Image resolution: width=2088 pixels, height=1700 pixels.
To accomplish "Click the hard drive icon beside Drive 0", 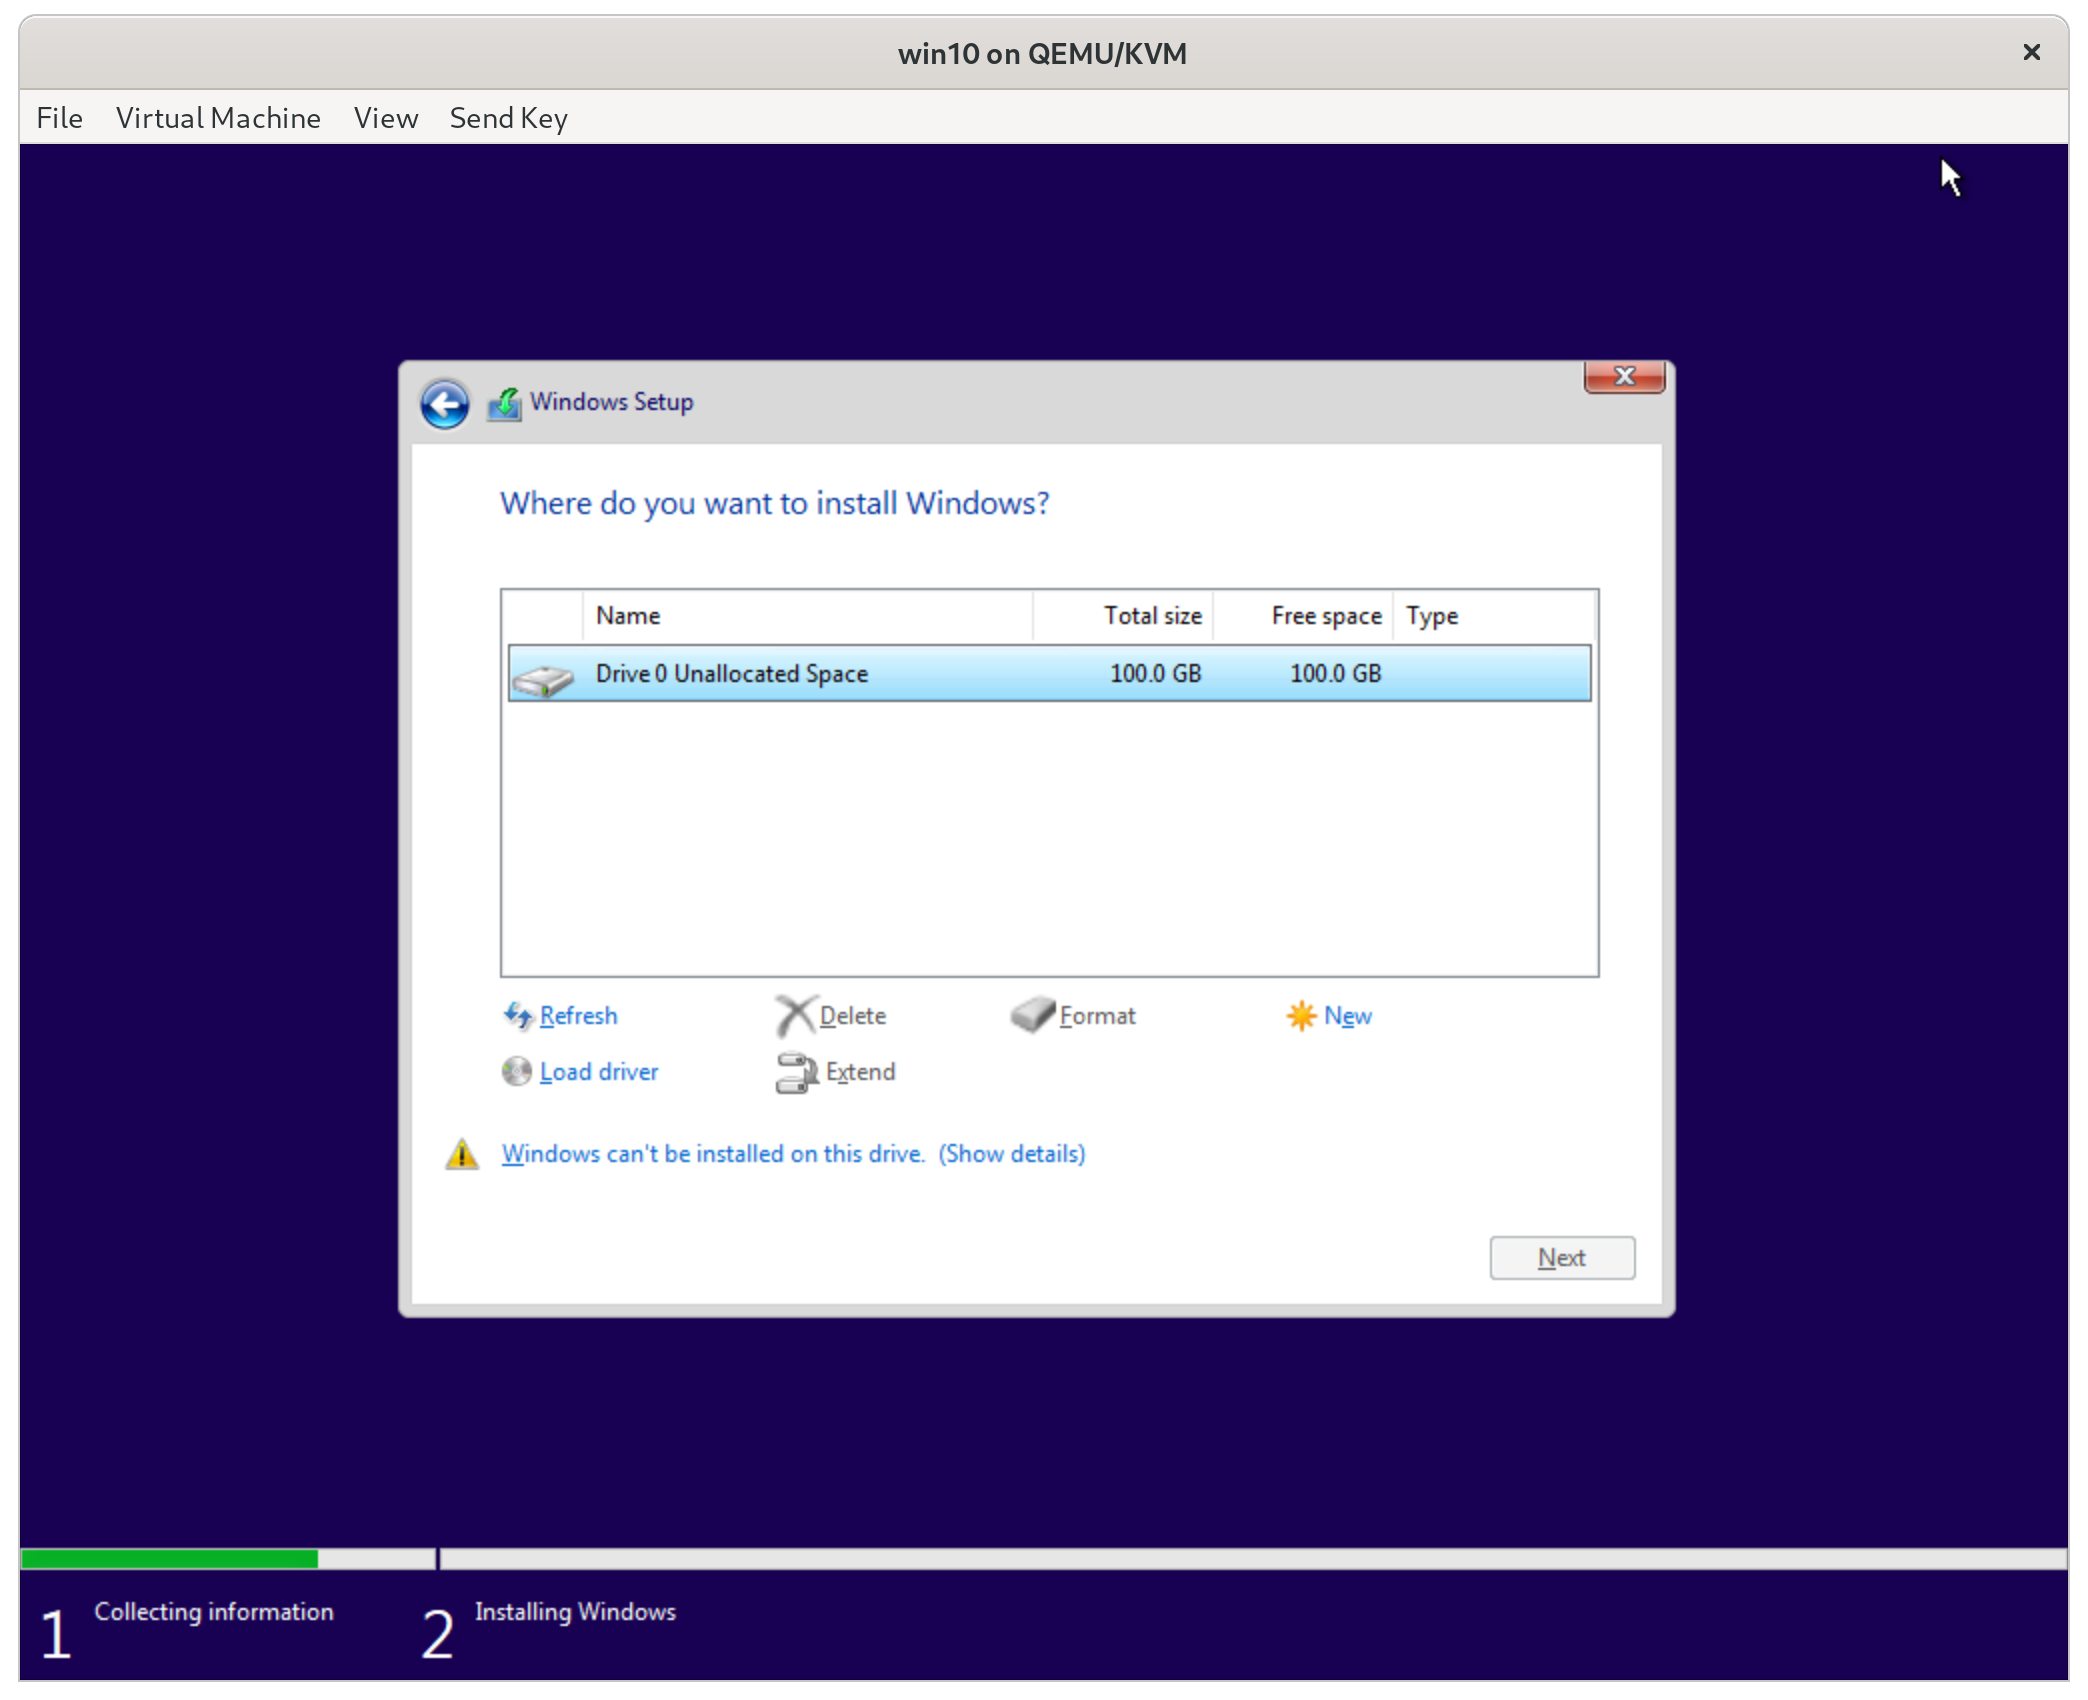I will point(543,673).
